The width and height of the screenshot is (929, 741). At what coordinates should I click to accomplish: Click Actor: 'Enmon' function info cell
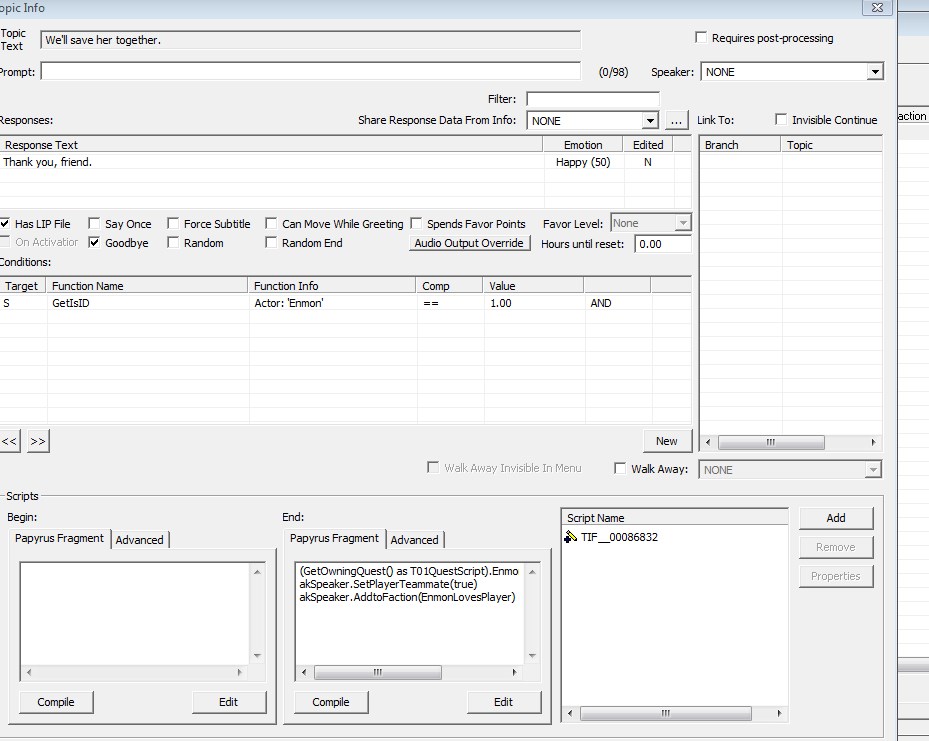pos(332,303)
